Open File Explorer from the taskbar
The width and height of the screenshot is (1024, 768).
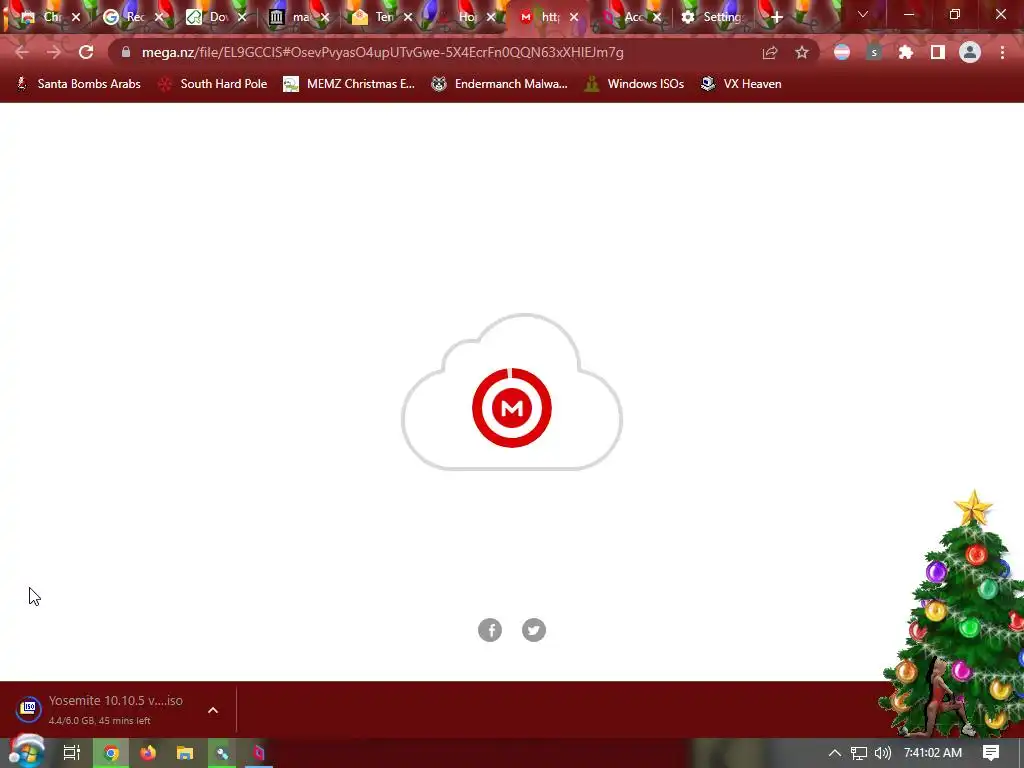[185, 753]
